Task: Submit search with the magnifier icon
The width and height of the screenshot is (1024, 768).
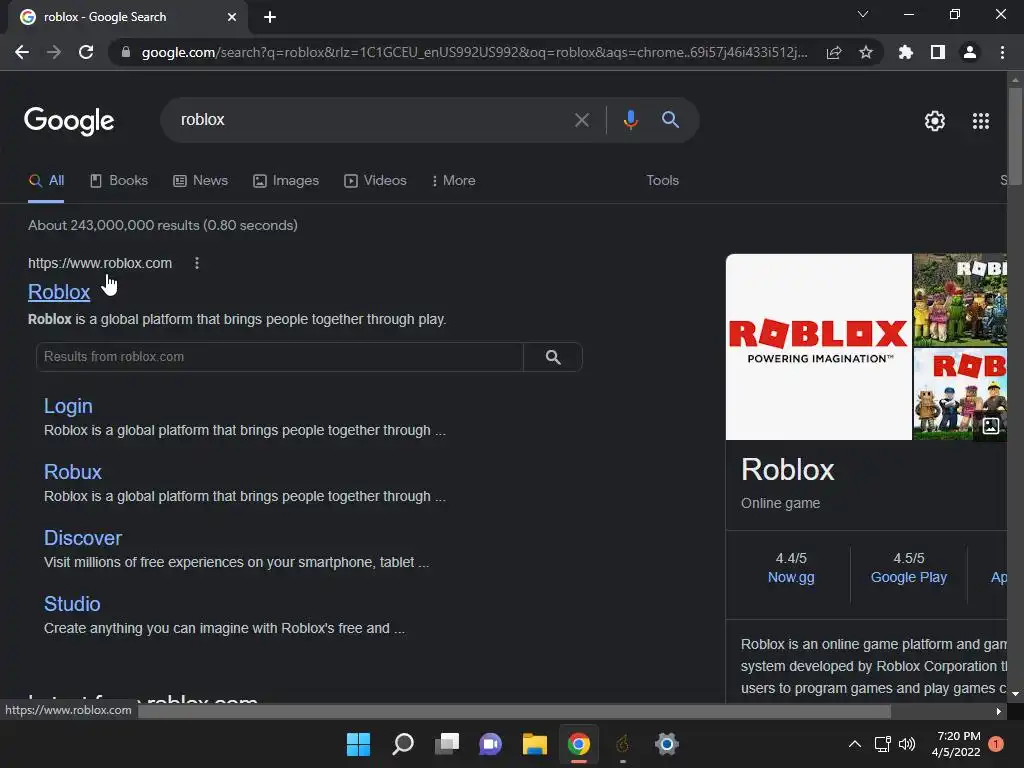Action: click(670, 120)
